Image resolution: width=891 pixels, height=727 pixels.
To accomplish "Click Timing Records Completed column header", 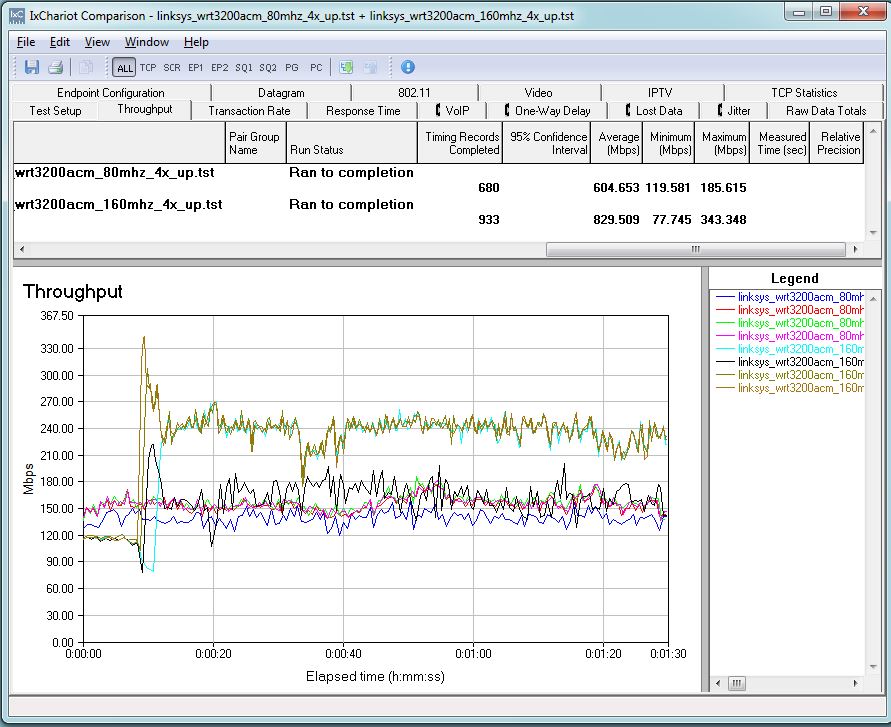I will coord(460,143).
